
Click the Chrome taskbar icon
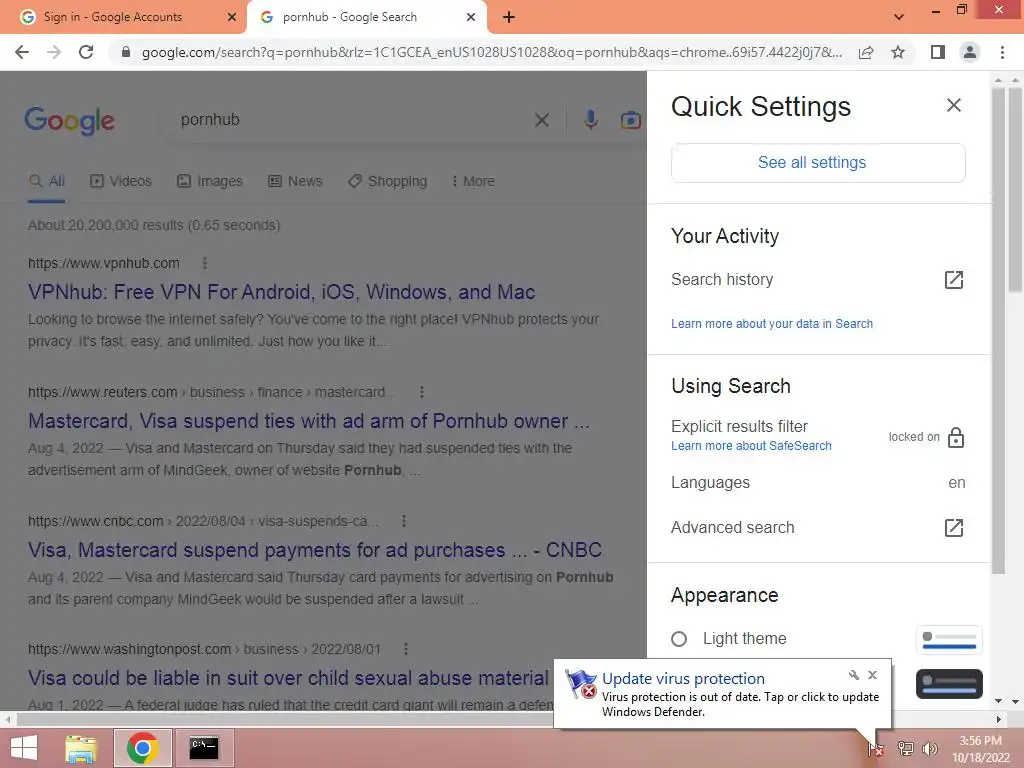tap(142, 748)
